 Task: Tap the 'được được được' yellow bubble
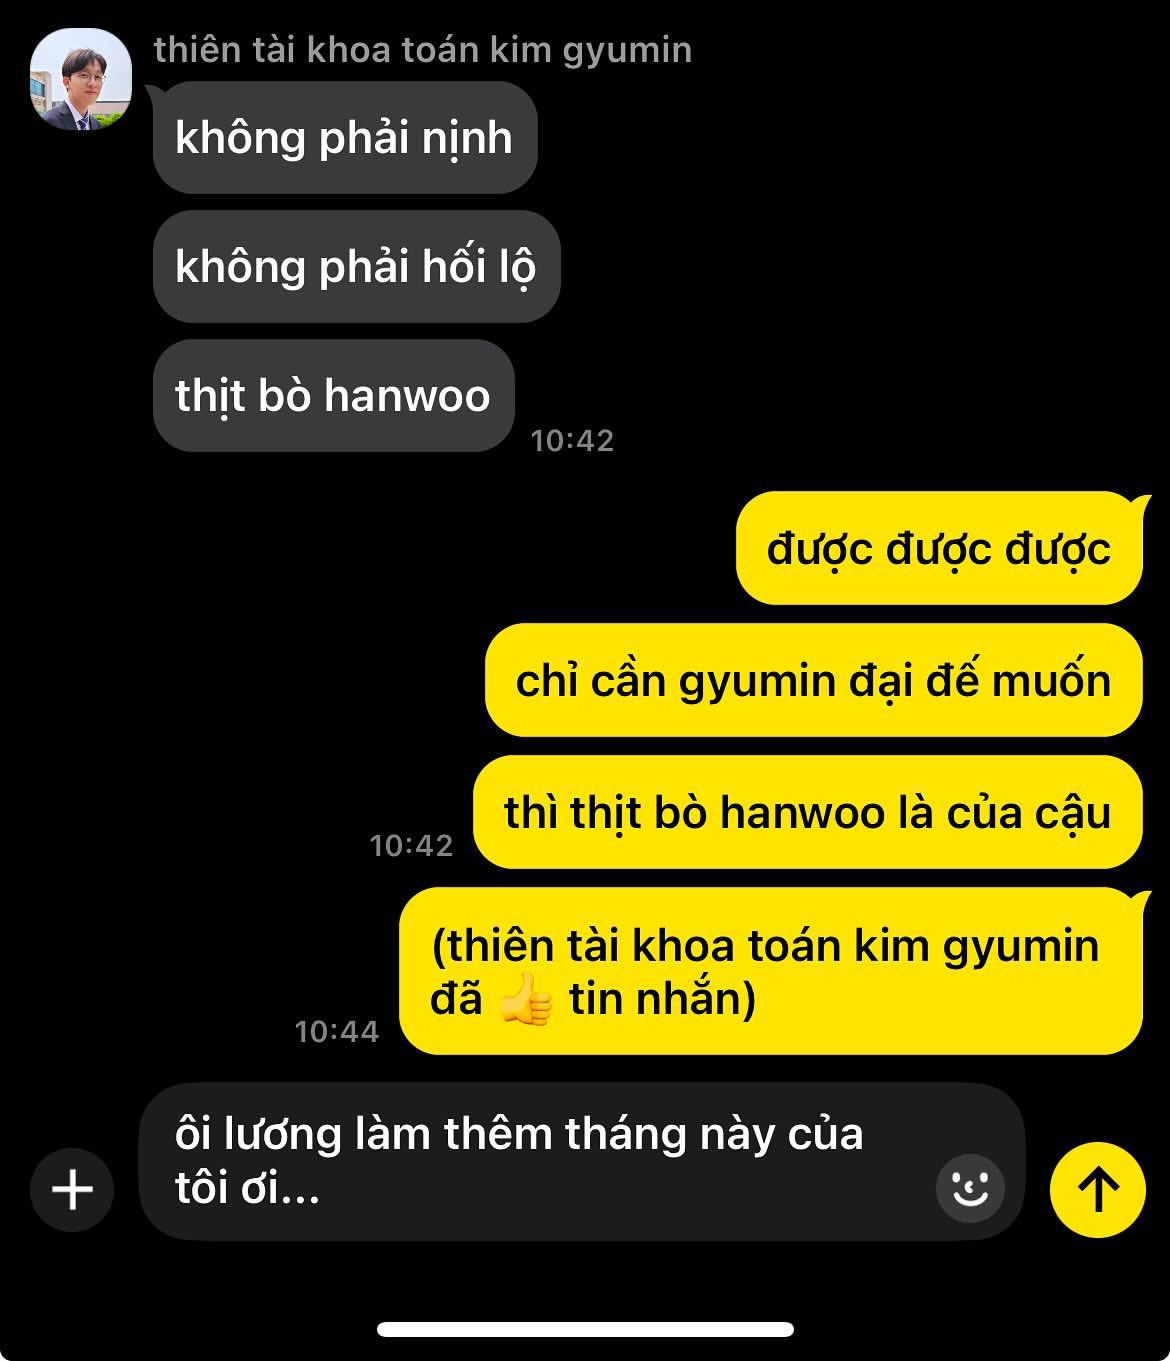tap(939, 549)
